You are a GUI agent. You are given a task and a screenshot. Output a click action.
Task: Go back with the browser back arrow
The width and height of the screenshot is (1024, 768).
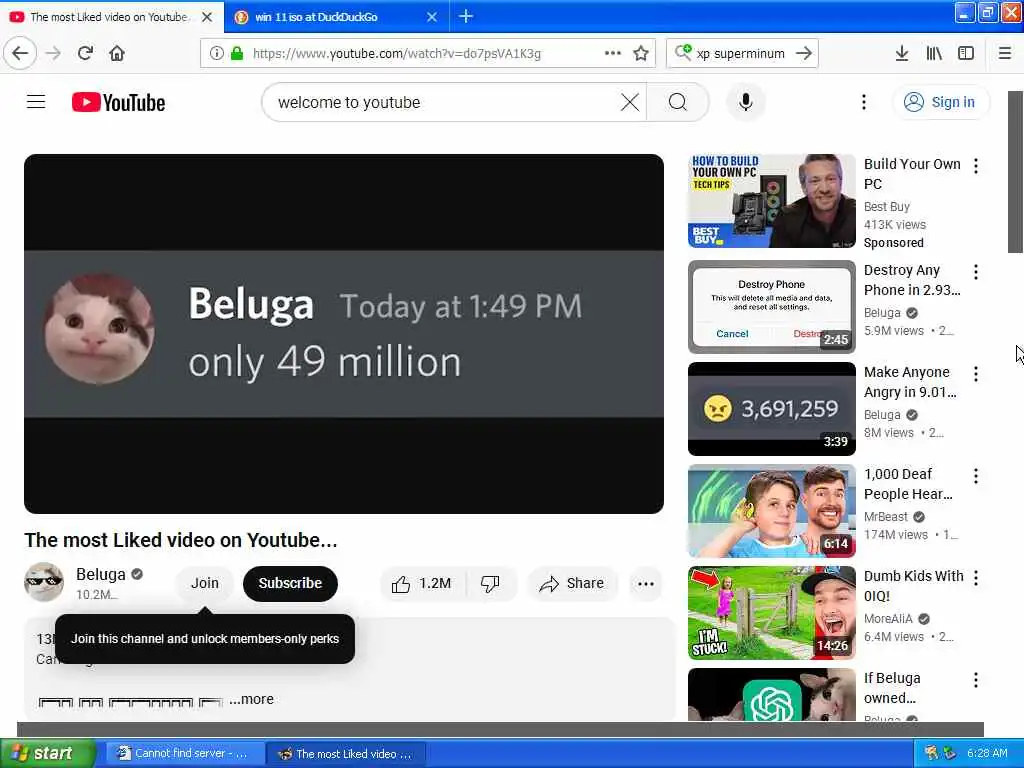click(x=20, y=53)
